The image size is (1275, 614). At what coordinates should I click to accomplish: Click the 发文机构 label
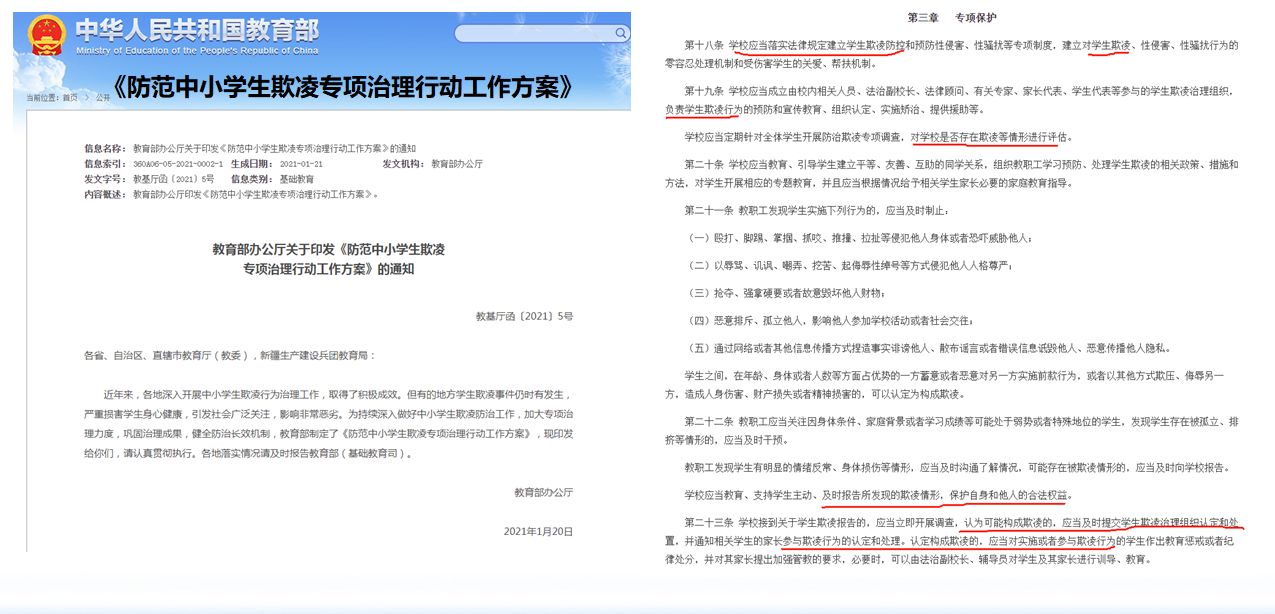tap(404, 163)
